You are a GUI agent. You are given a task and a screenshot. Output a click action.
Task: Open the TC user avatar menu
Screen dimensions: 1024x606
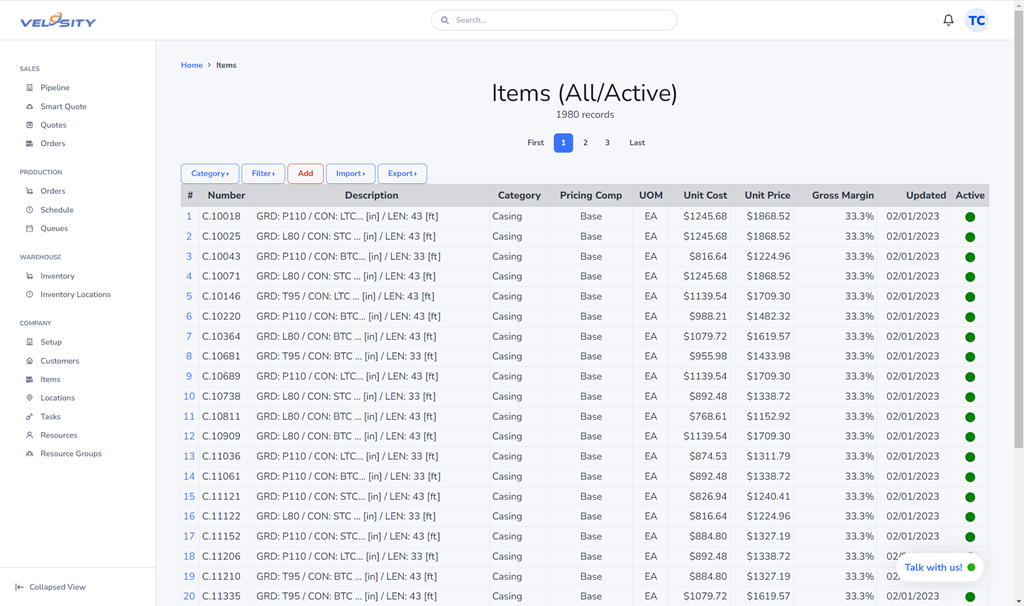(x=976, y=20)
